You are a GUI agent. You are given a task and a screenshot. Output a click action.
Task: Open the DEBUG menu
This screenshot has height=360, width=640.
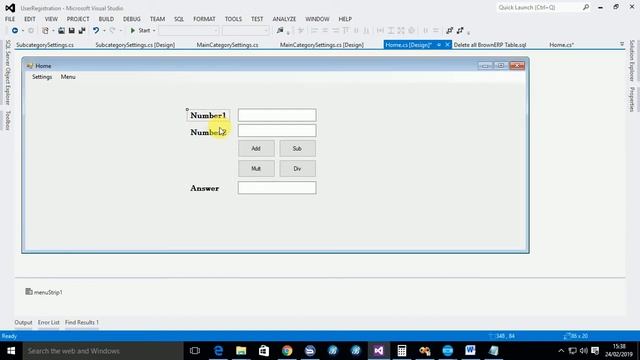[131, 19]
